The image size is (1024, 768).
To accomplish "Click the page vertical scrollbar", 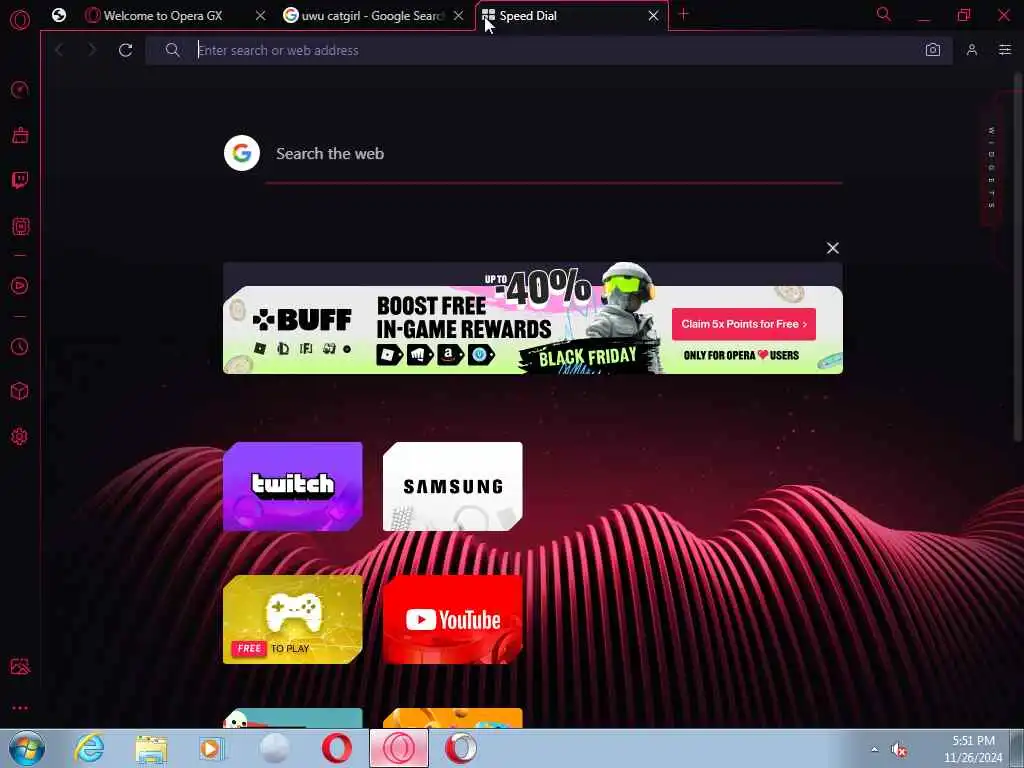I will [x=1018, y=255].
